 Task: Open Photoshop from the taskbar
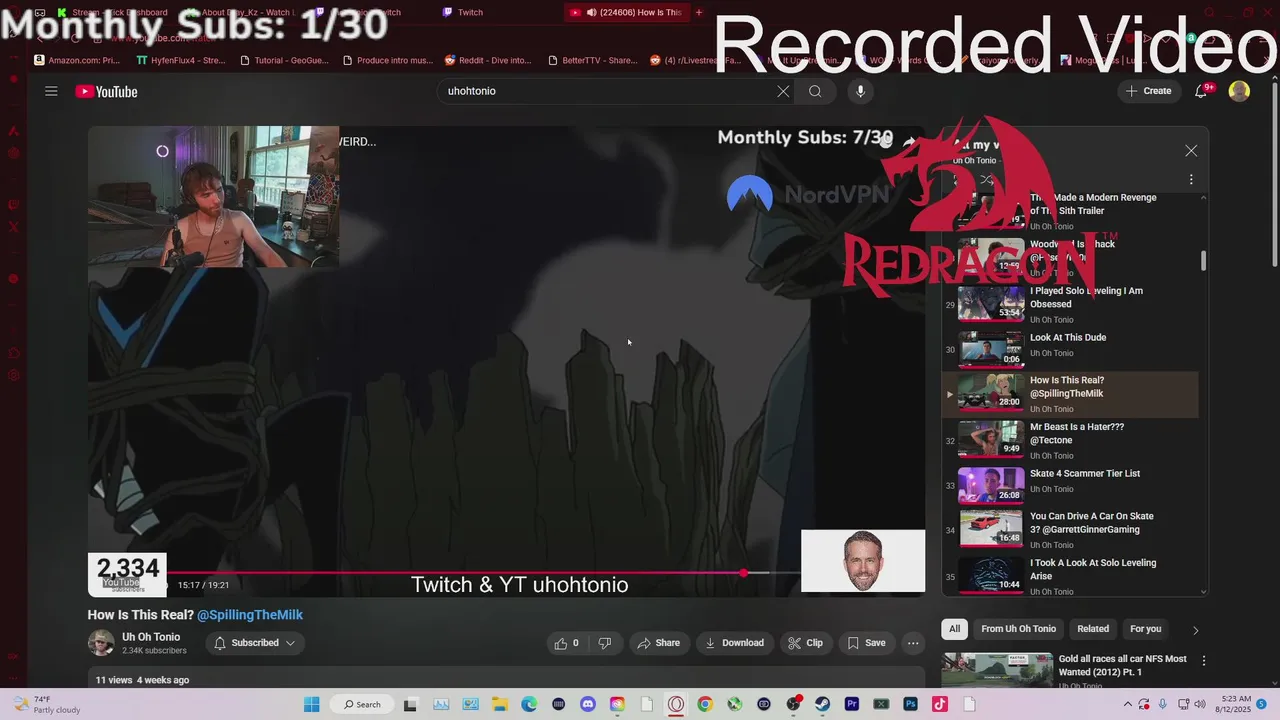[x=911, y=704]
